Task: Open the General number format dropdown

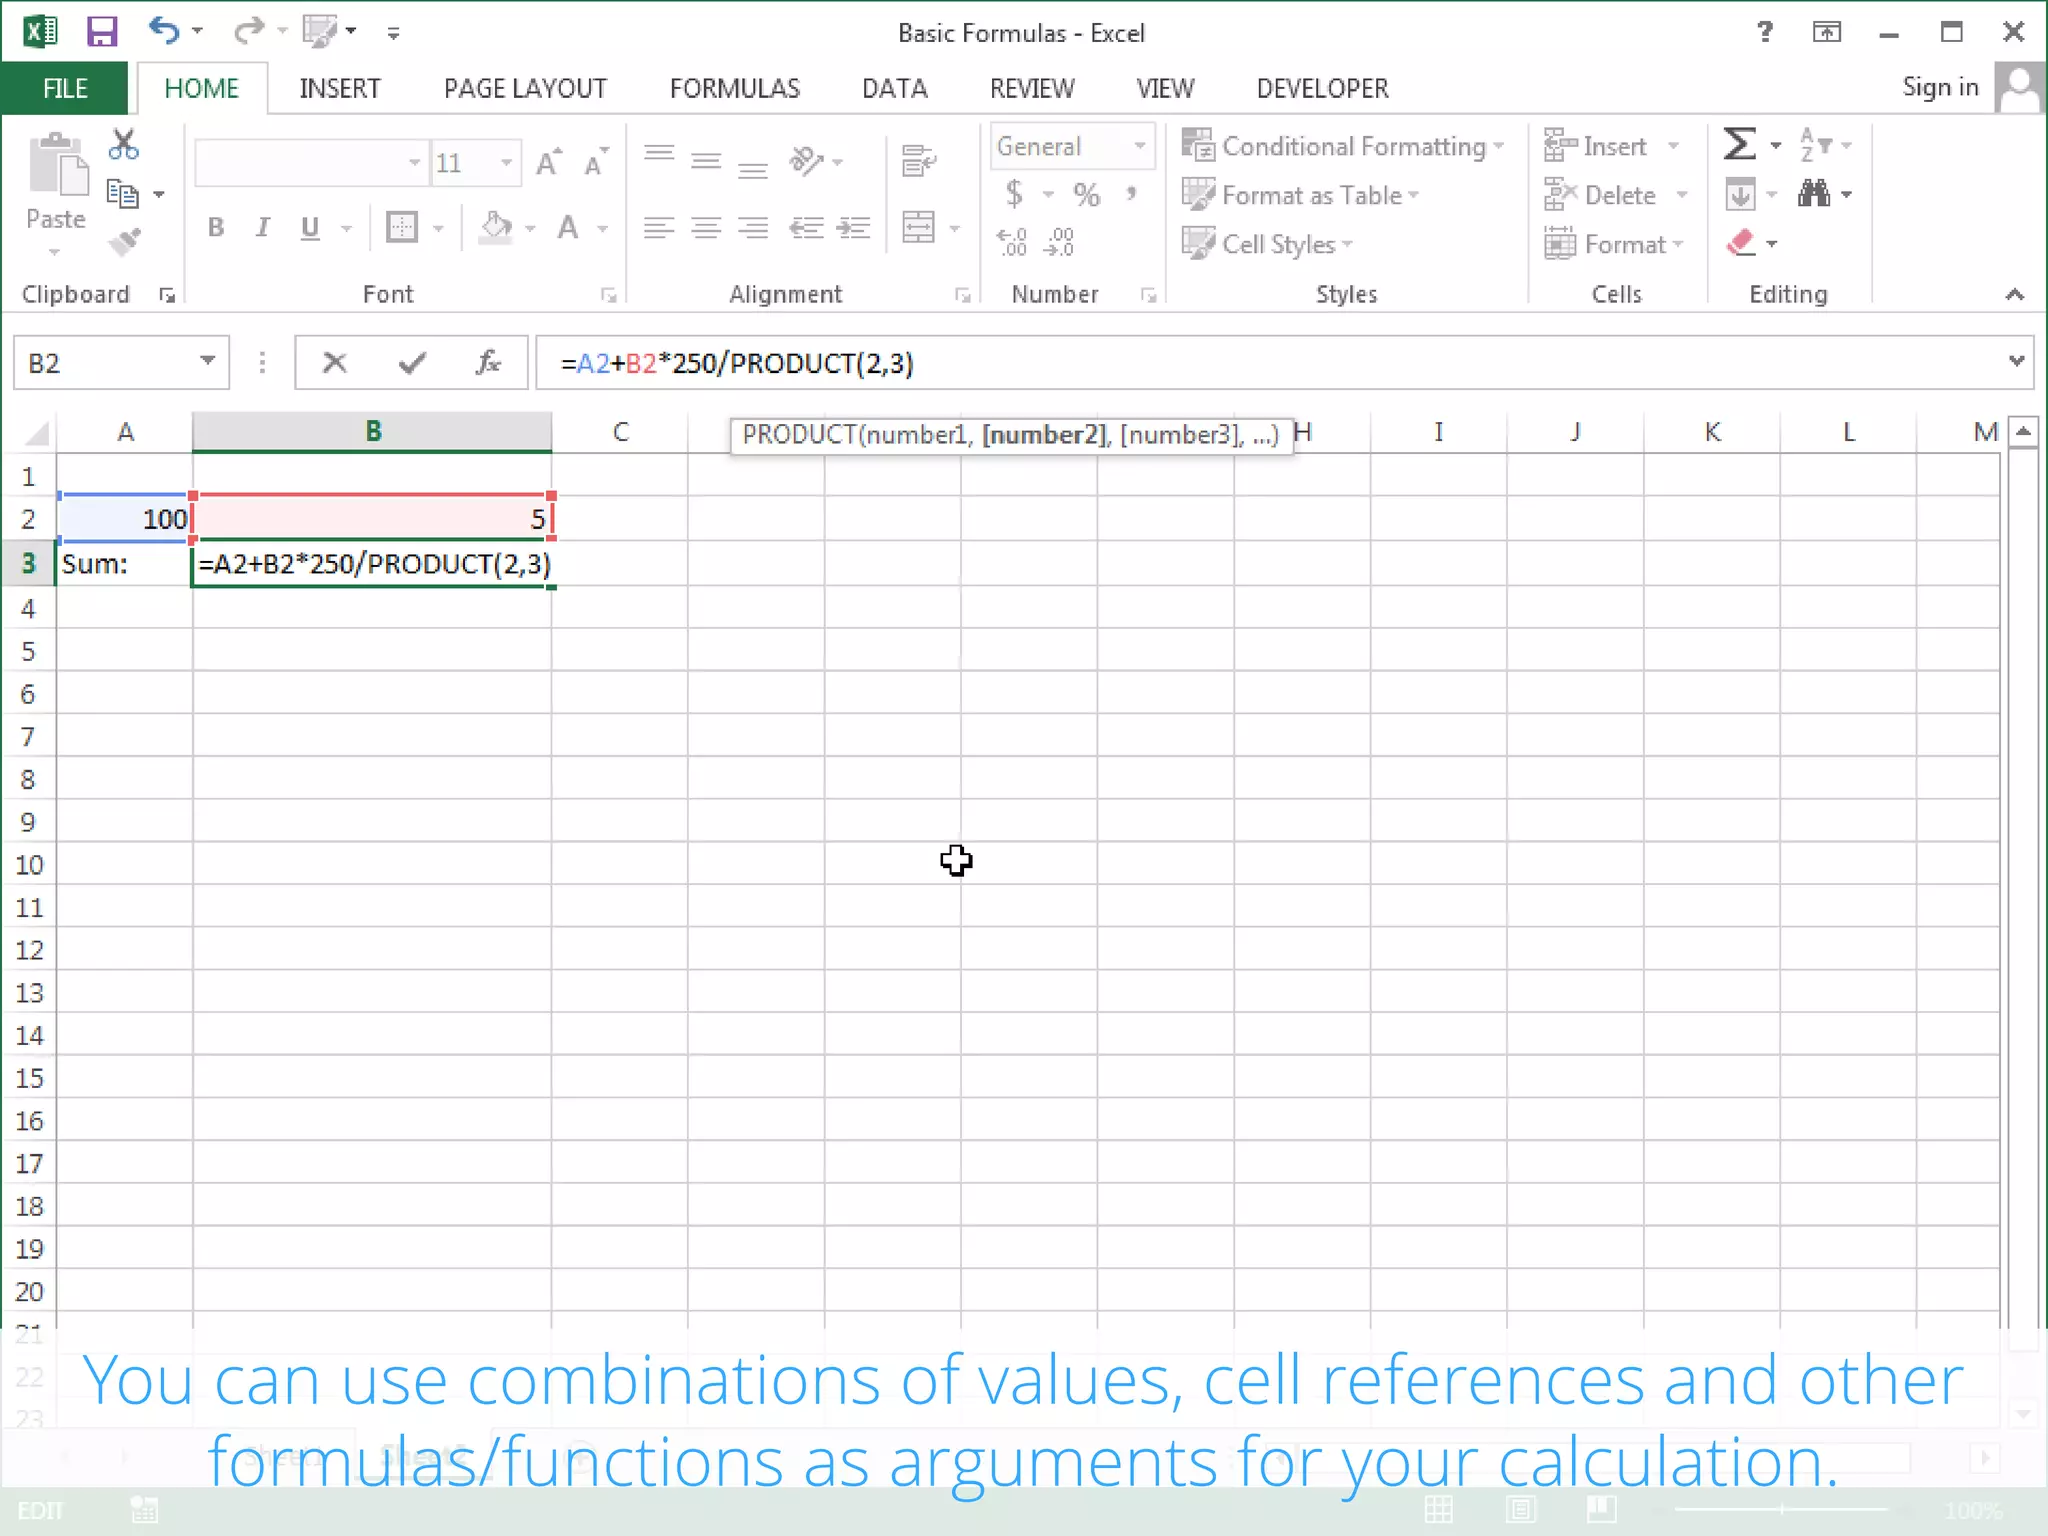Action: (1139, 146)
